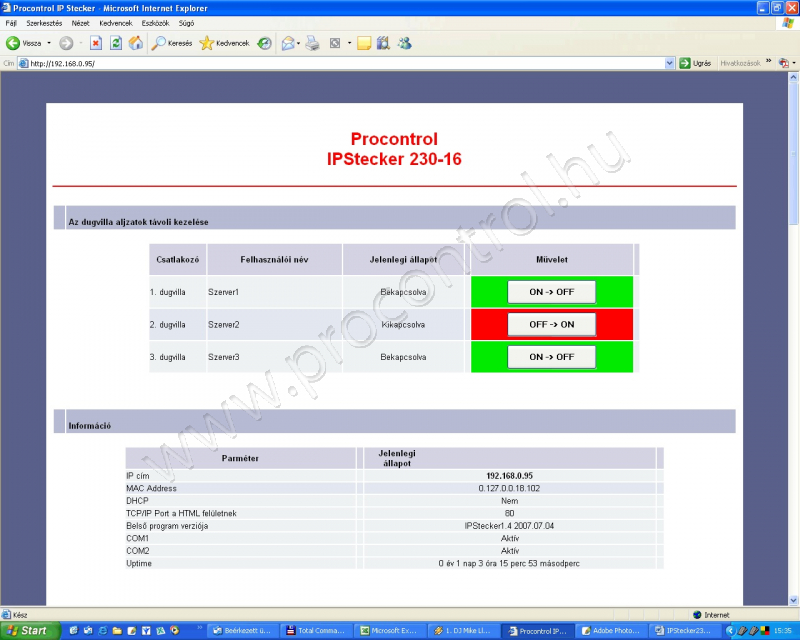Click the Windows flag throbber logo

click(788, 23)
